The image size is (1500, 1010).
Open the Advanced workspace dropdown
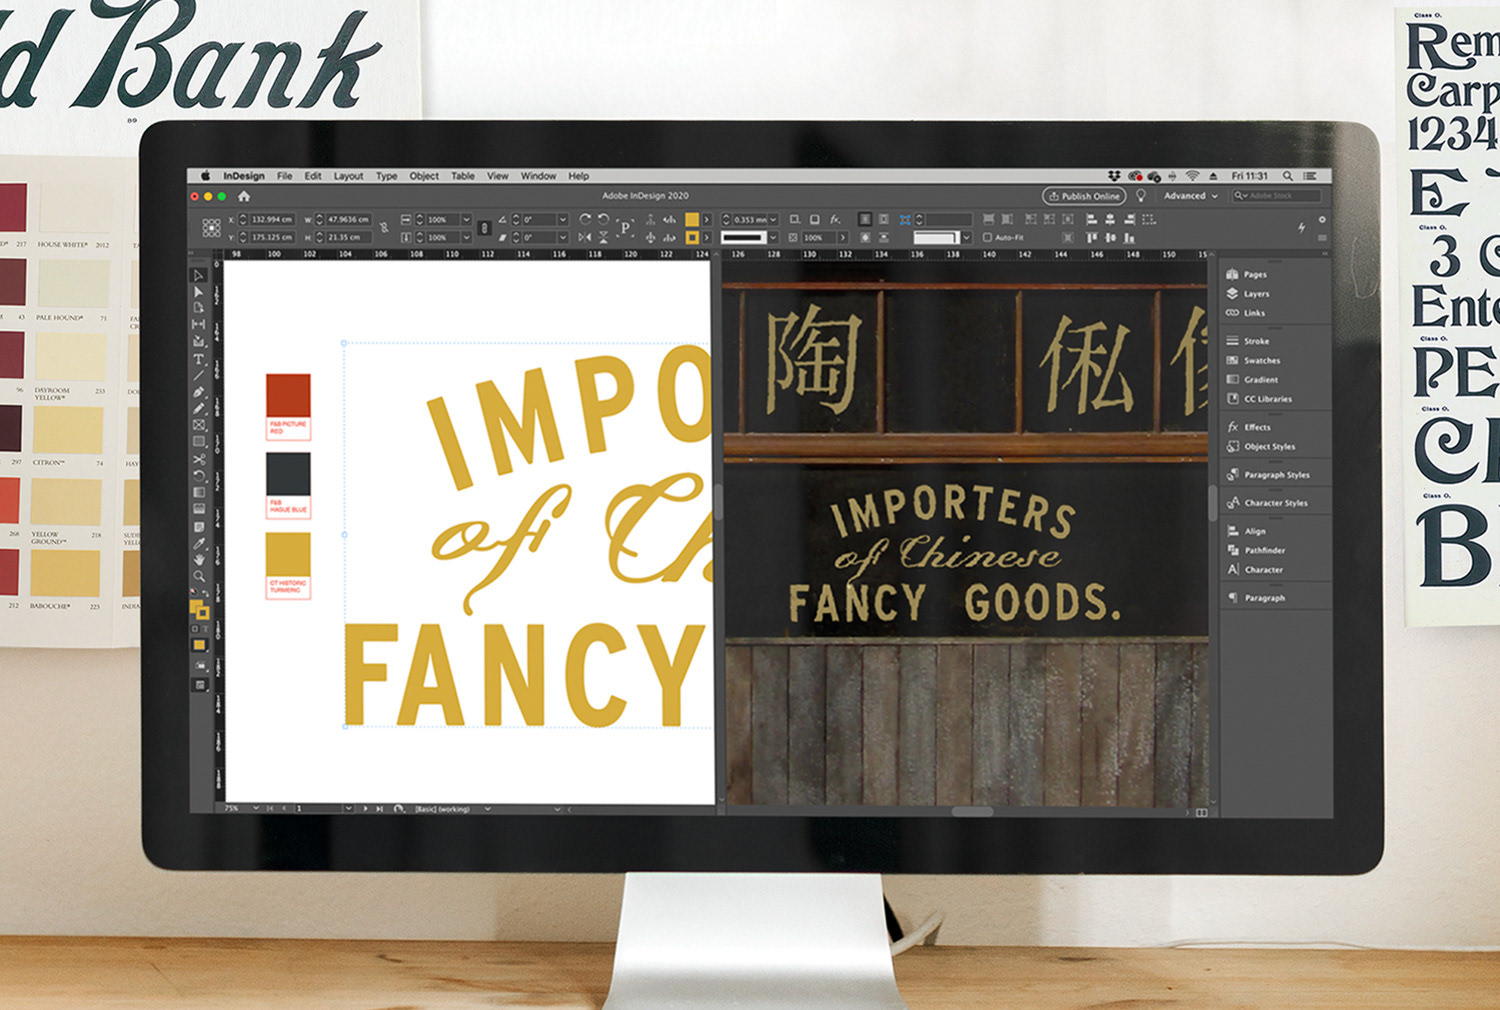[1190, 196]
